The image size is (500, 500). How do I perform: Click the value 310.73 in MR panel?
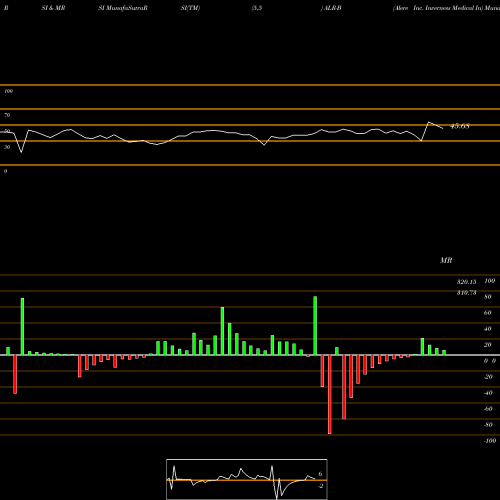467,293
